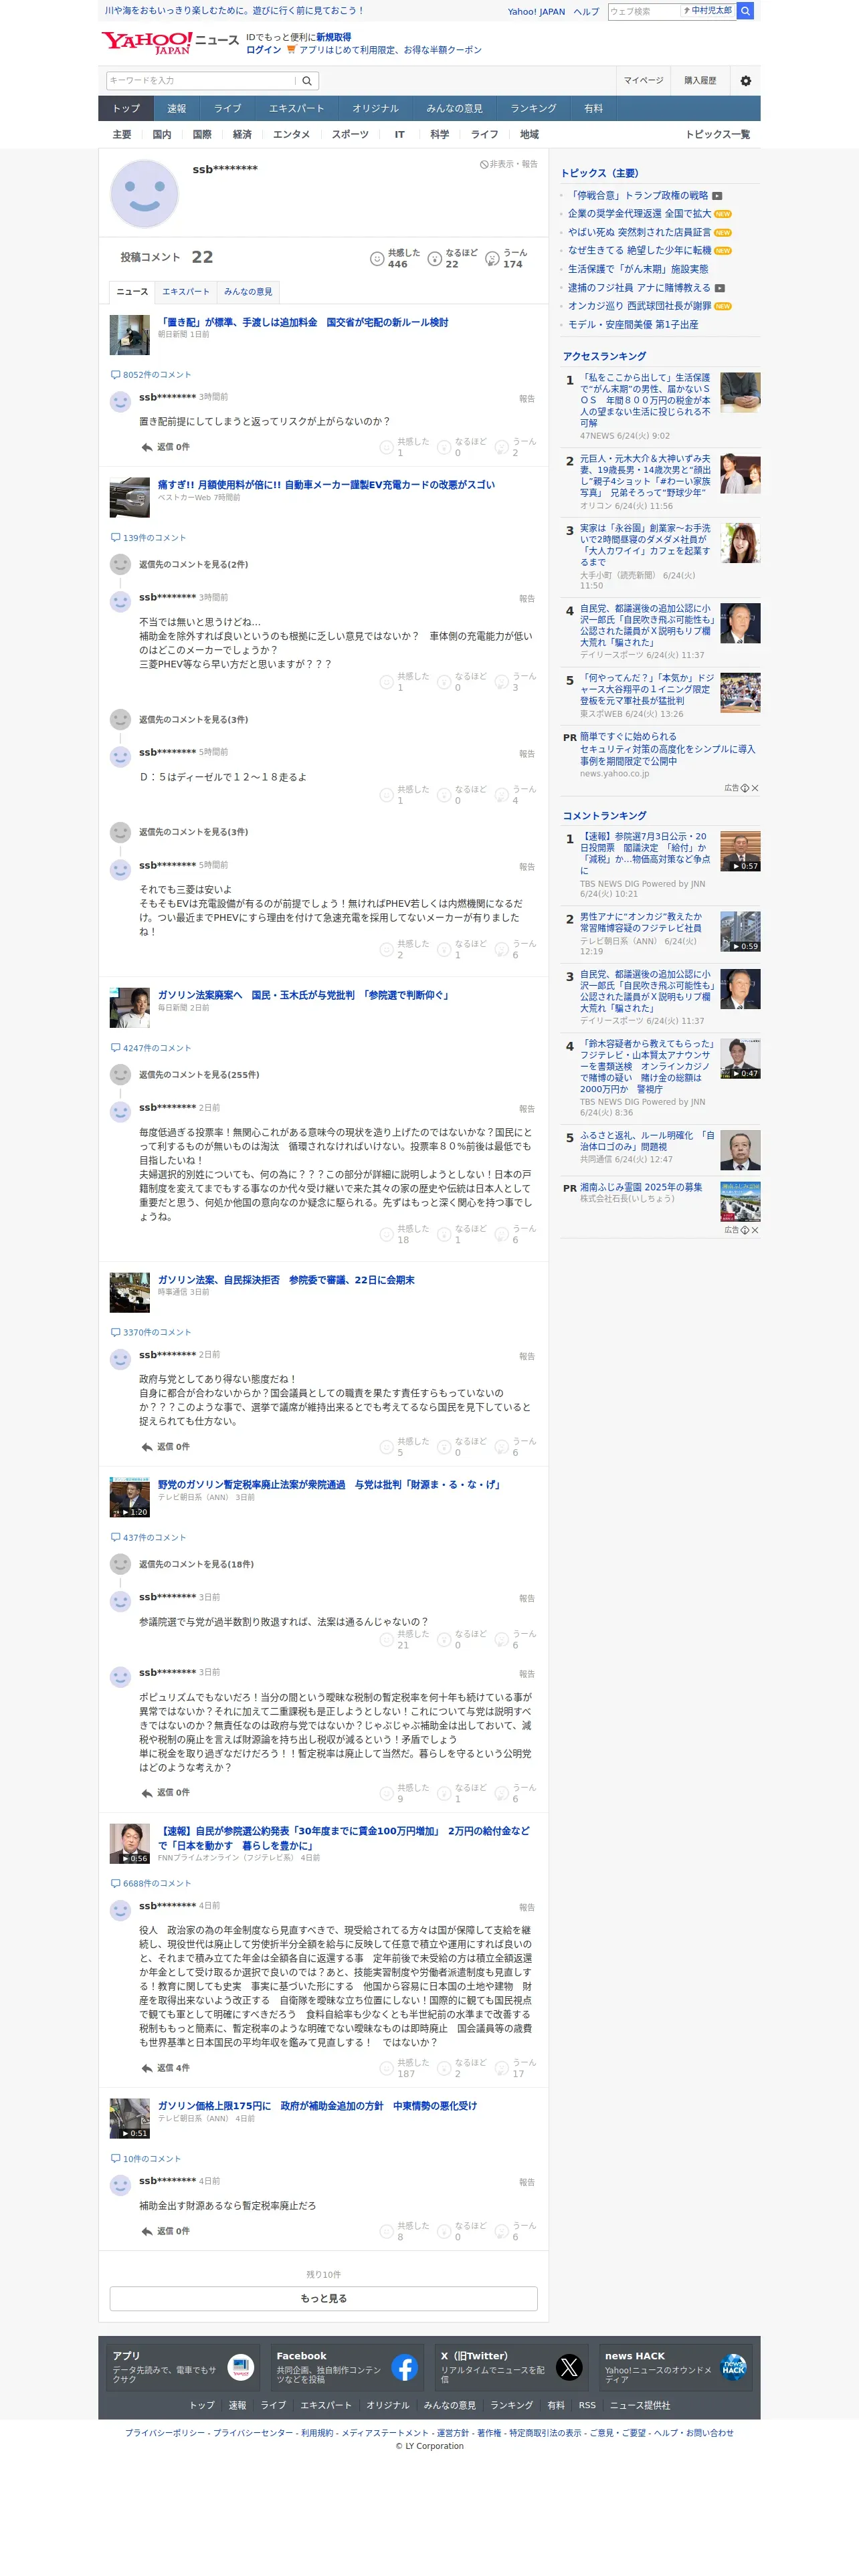Screen dimensions: 859x2576
Task: Click the X (Twitter) logo in footer
Action: [569, 2367]
